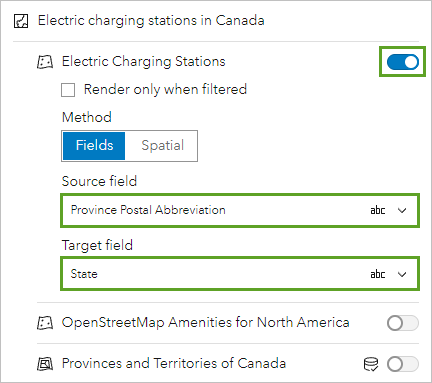432x383 pixels.
Task: Click the layer icon for OpenStreetMap Amenities
Action: click(x=45, y=323)
